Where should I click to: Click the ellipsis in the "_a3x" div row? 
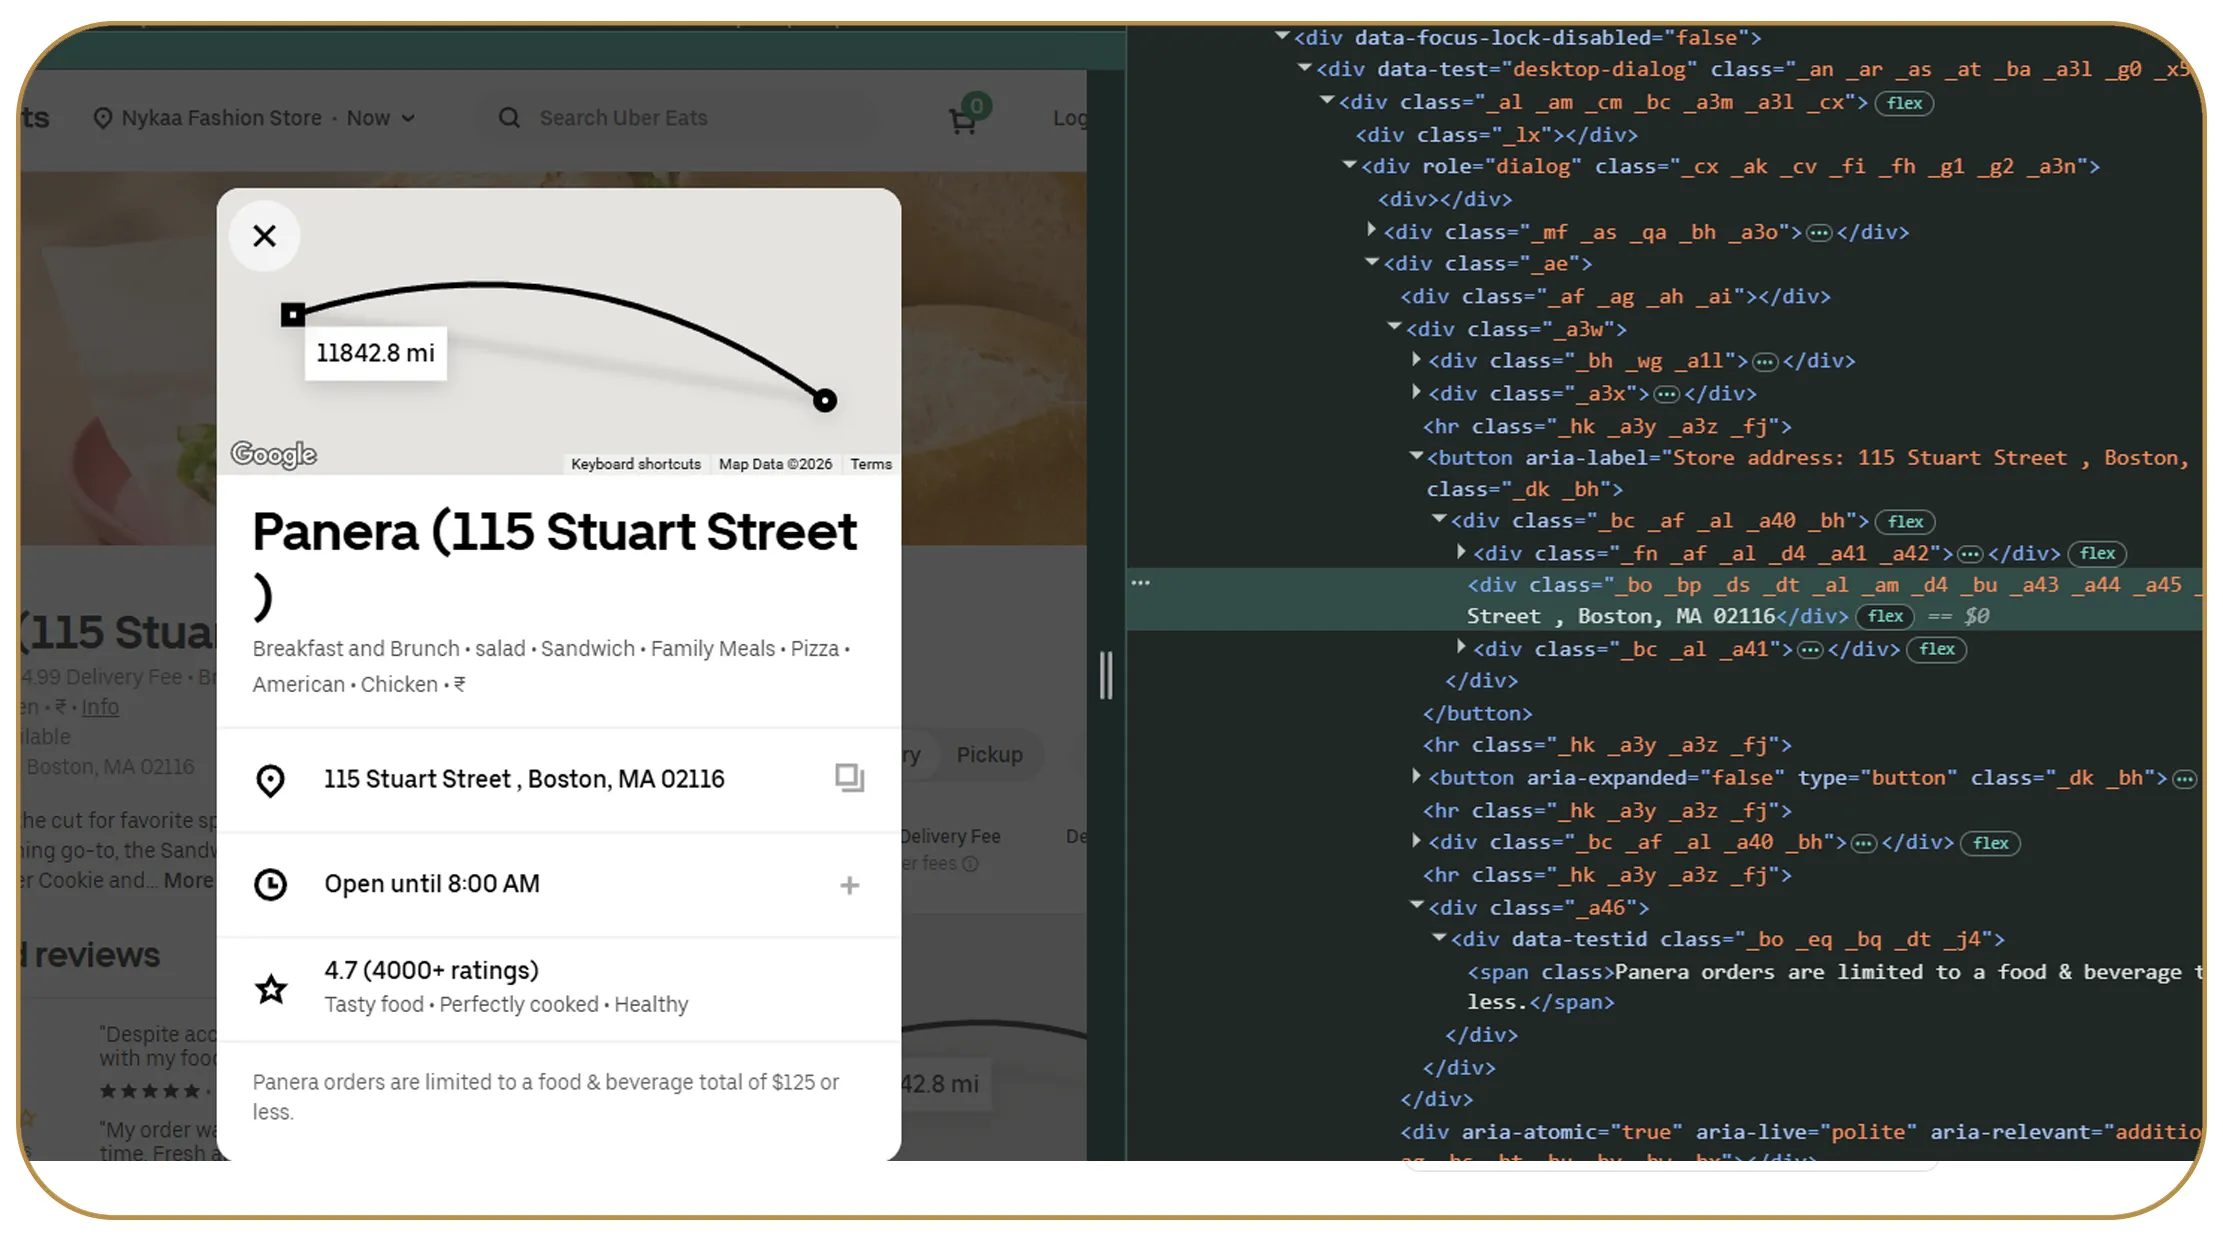click(x=1666, y=394)
